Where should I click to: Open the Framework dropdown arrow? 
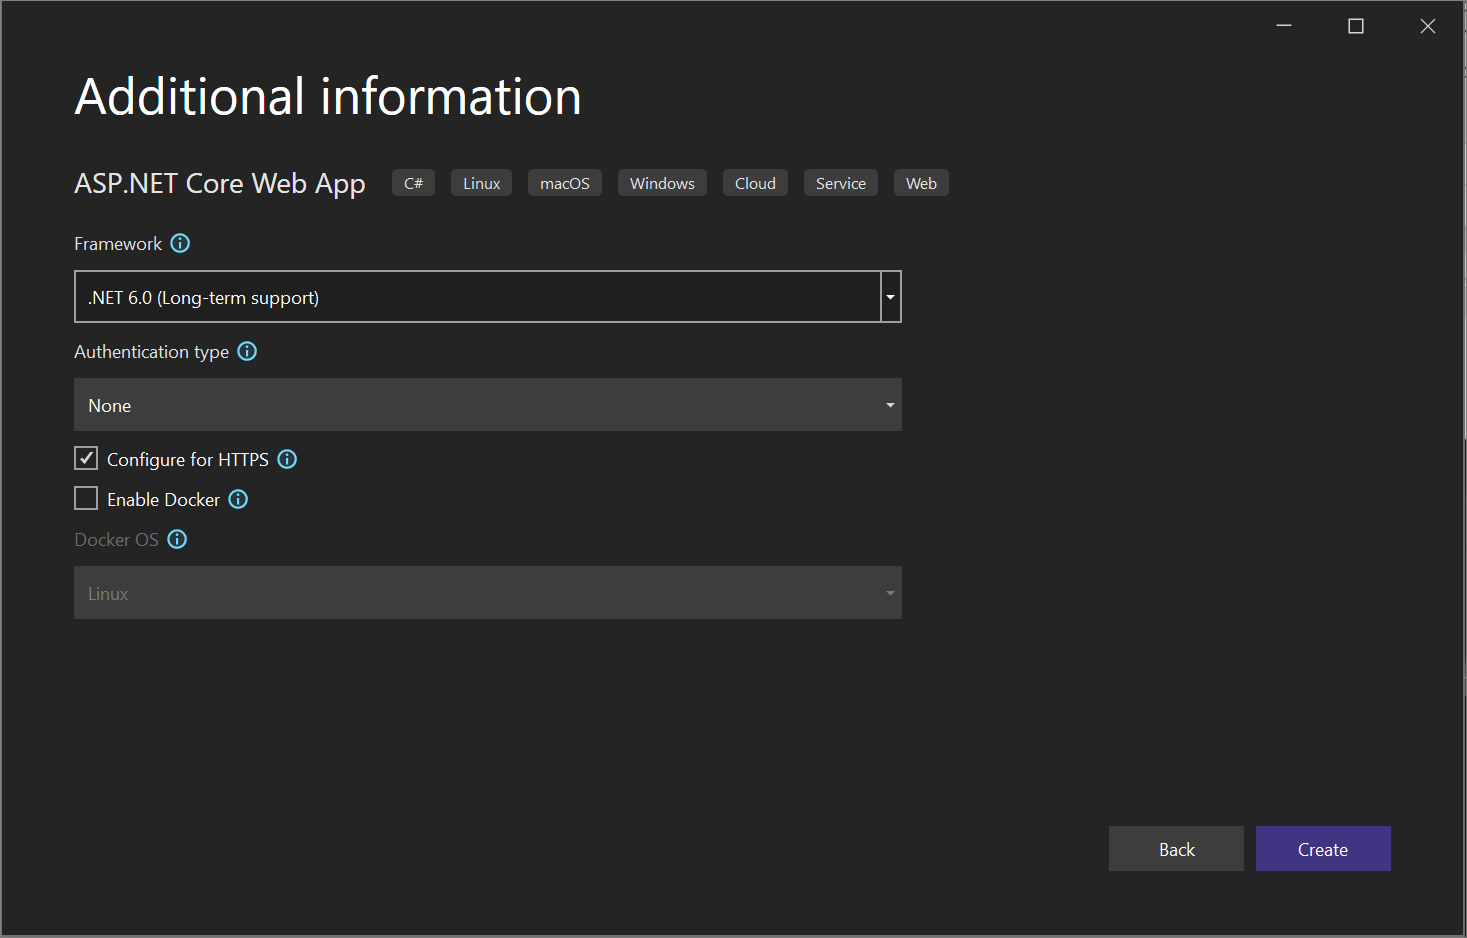coord(890,297)
